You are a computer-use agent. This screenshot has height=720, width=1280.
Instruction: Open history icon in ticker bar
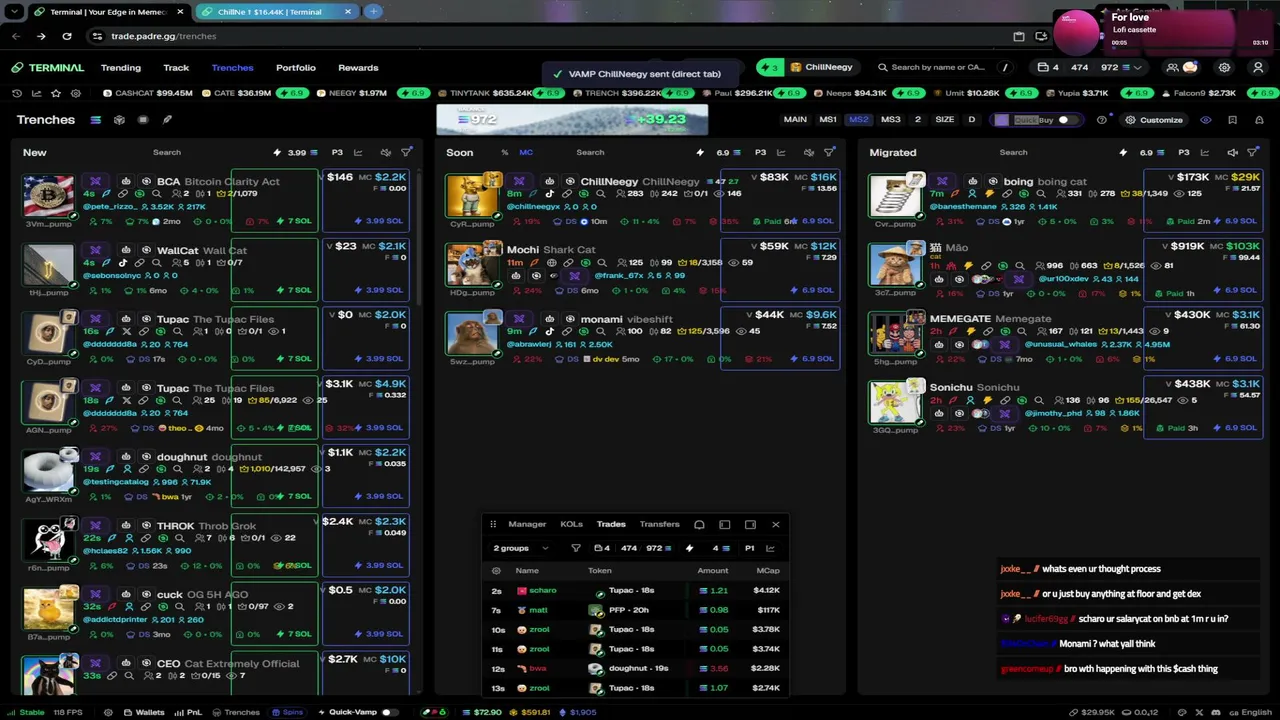coord(17,93)
